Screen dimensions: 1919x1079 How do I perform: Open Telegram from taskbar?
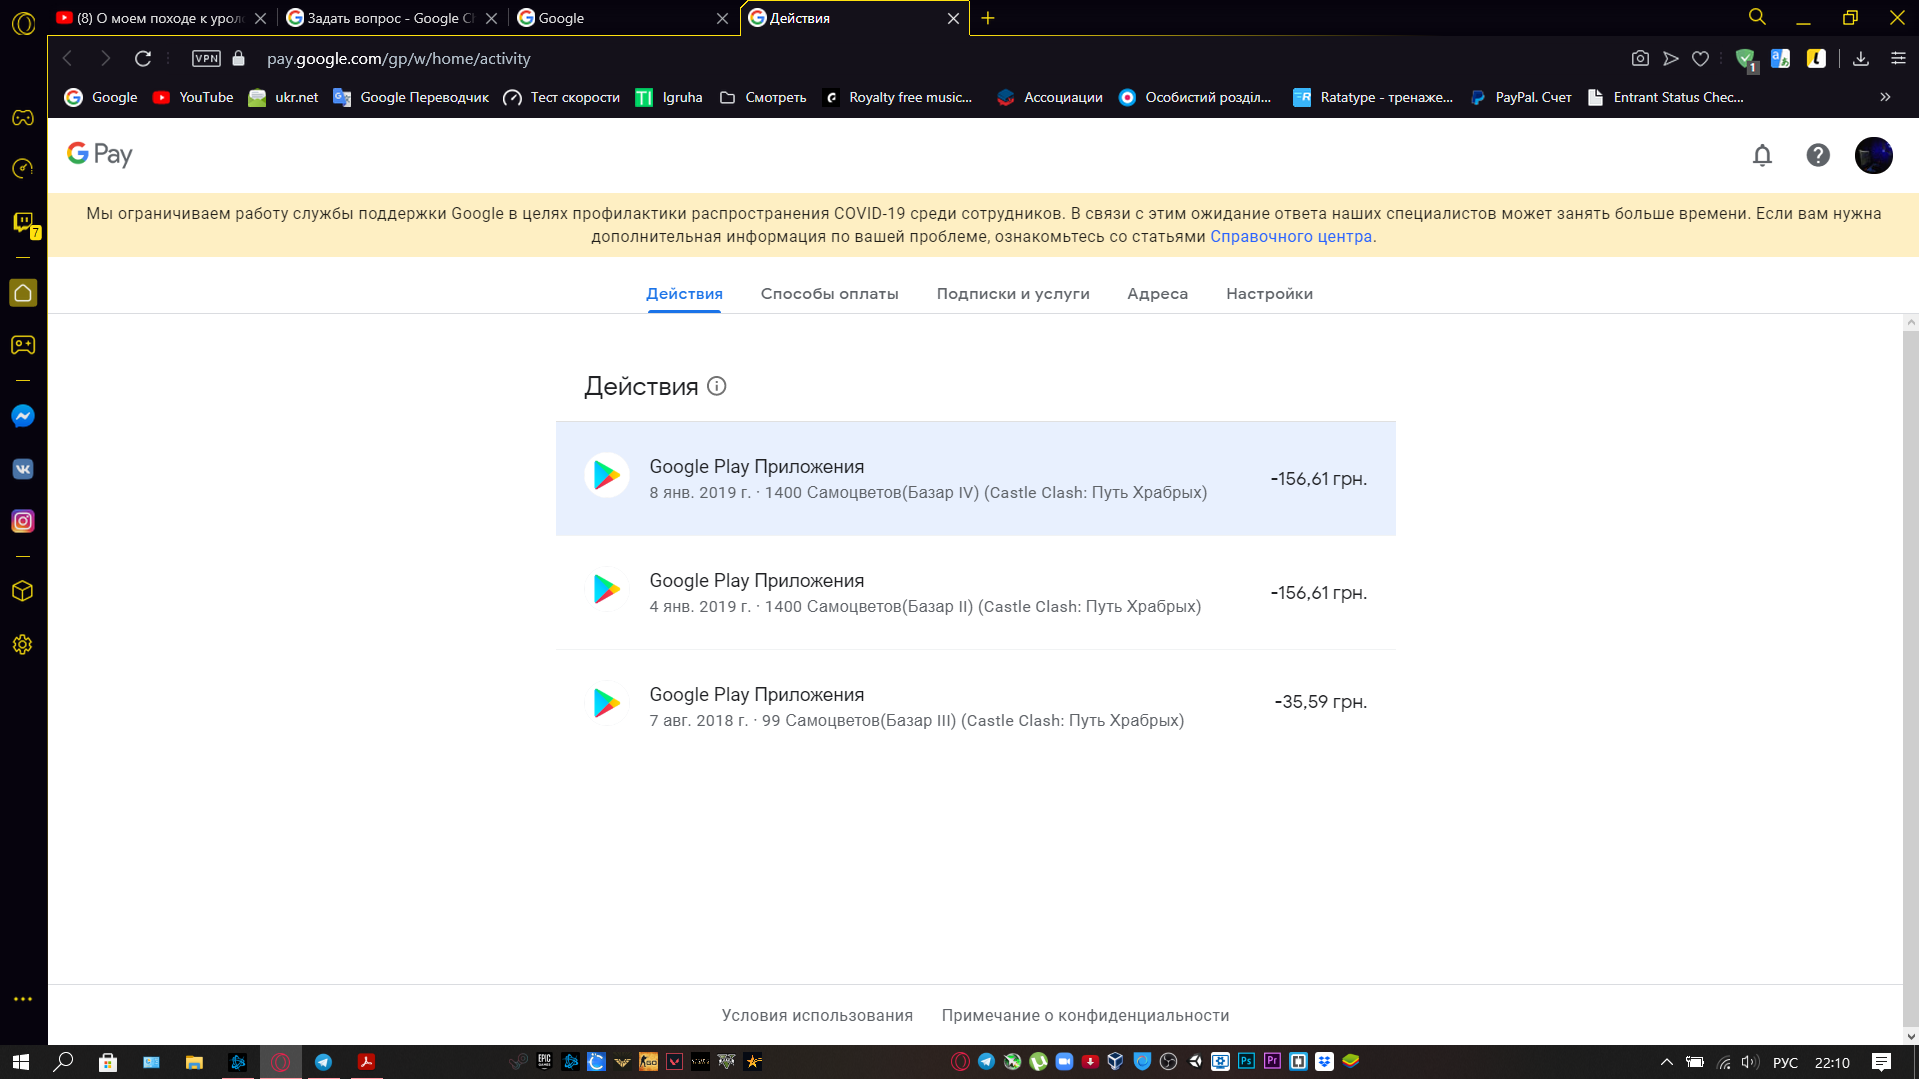pyautogui.click(x=323, y=1062)
